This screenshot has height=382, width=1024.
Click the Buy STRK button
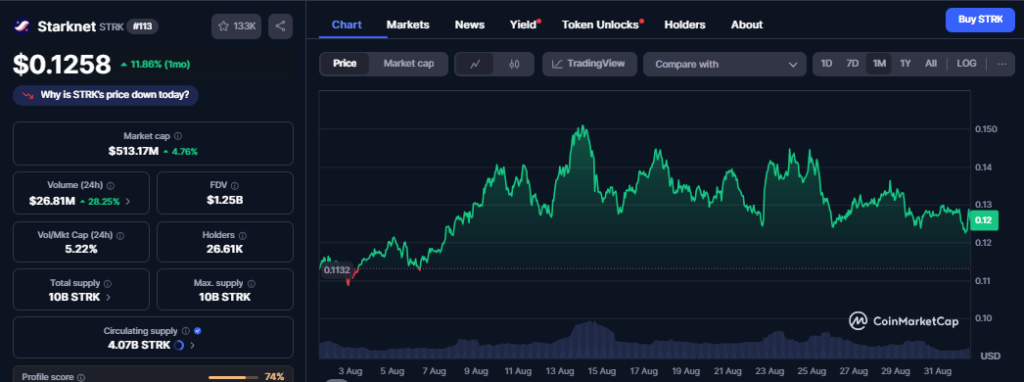pos(980,20)
